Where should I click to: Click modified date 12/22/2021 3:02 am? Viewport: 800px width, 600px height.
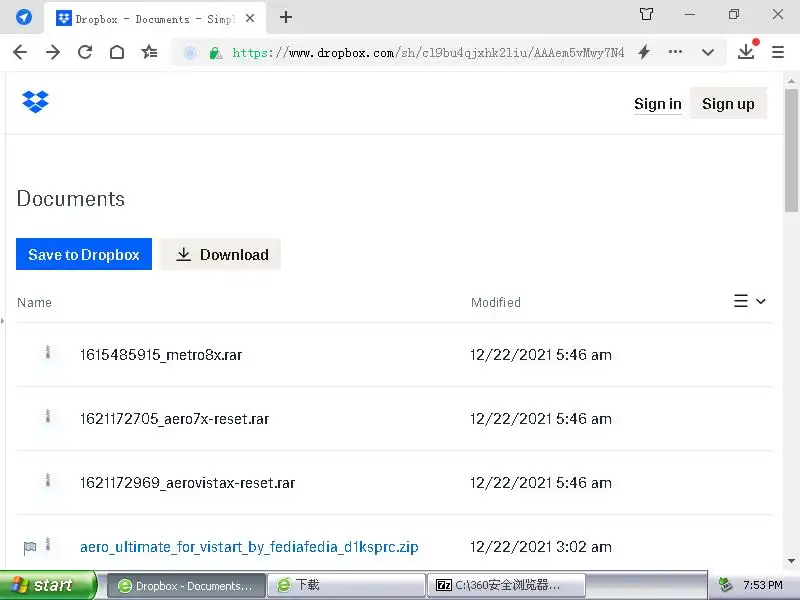tap(541, 547)
